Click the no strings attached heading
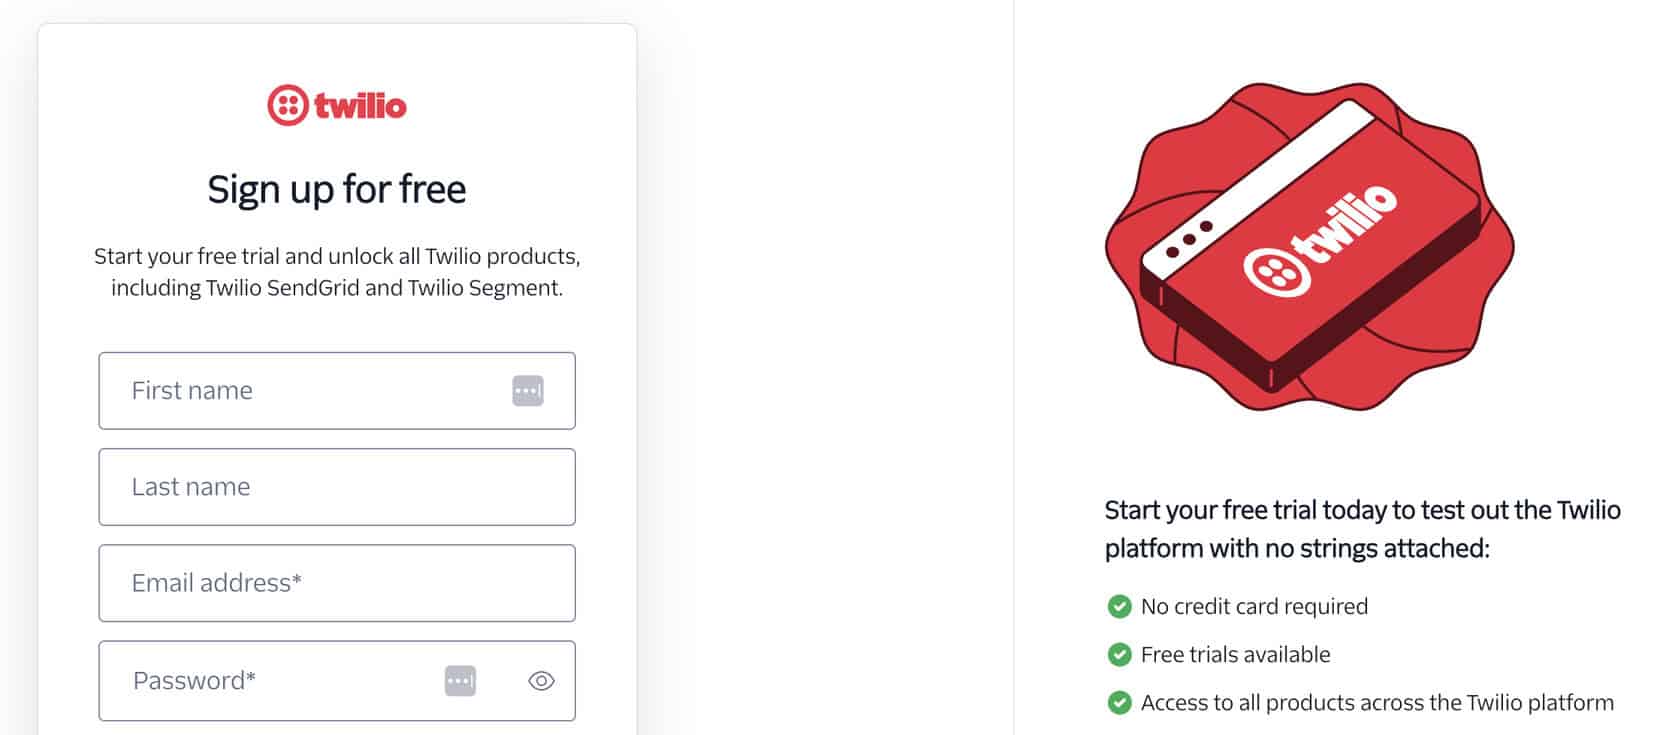The width and height of the screenshot is (1675, 735). tap(1362, 529)
